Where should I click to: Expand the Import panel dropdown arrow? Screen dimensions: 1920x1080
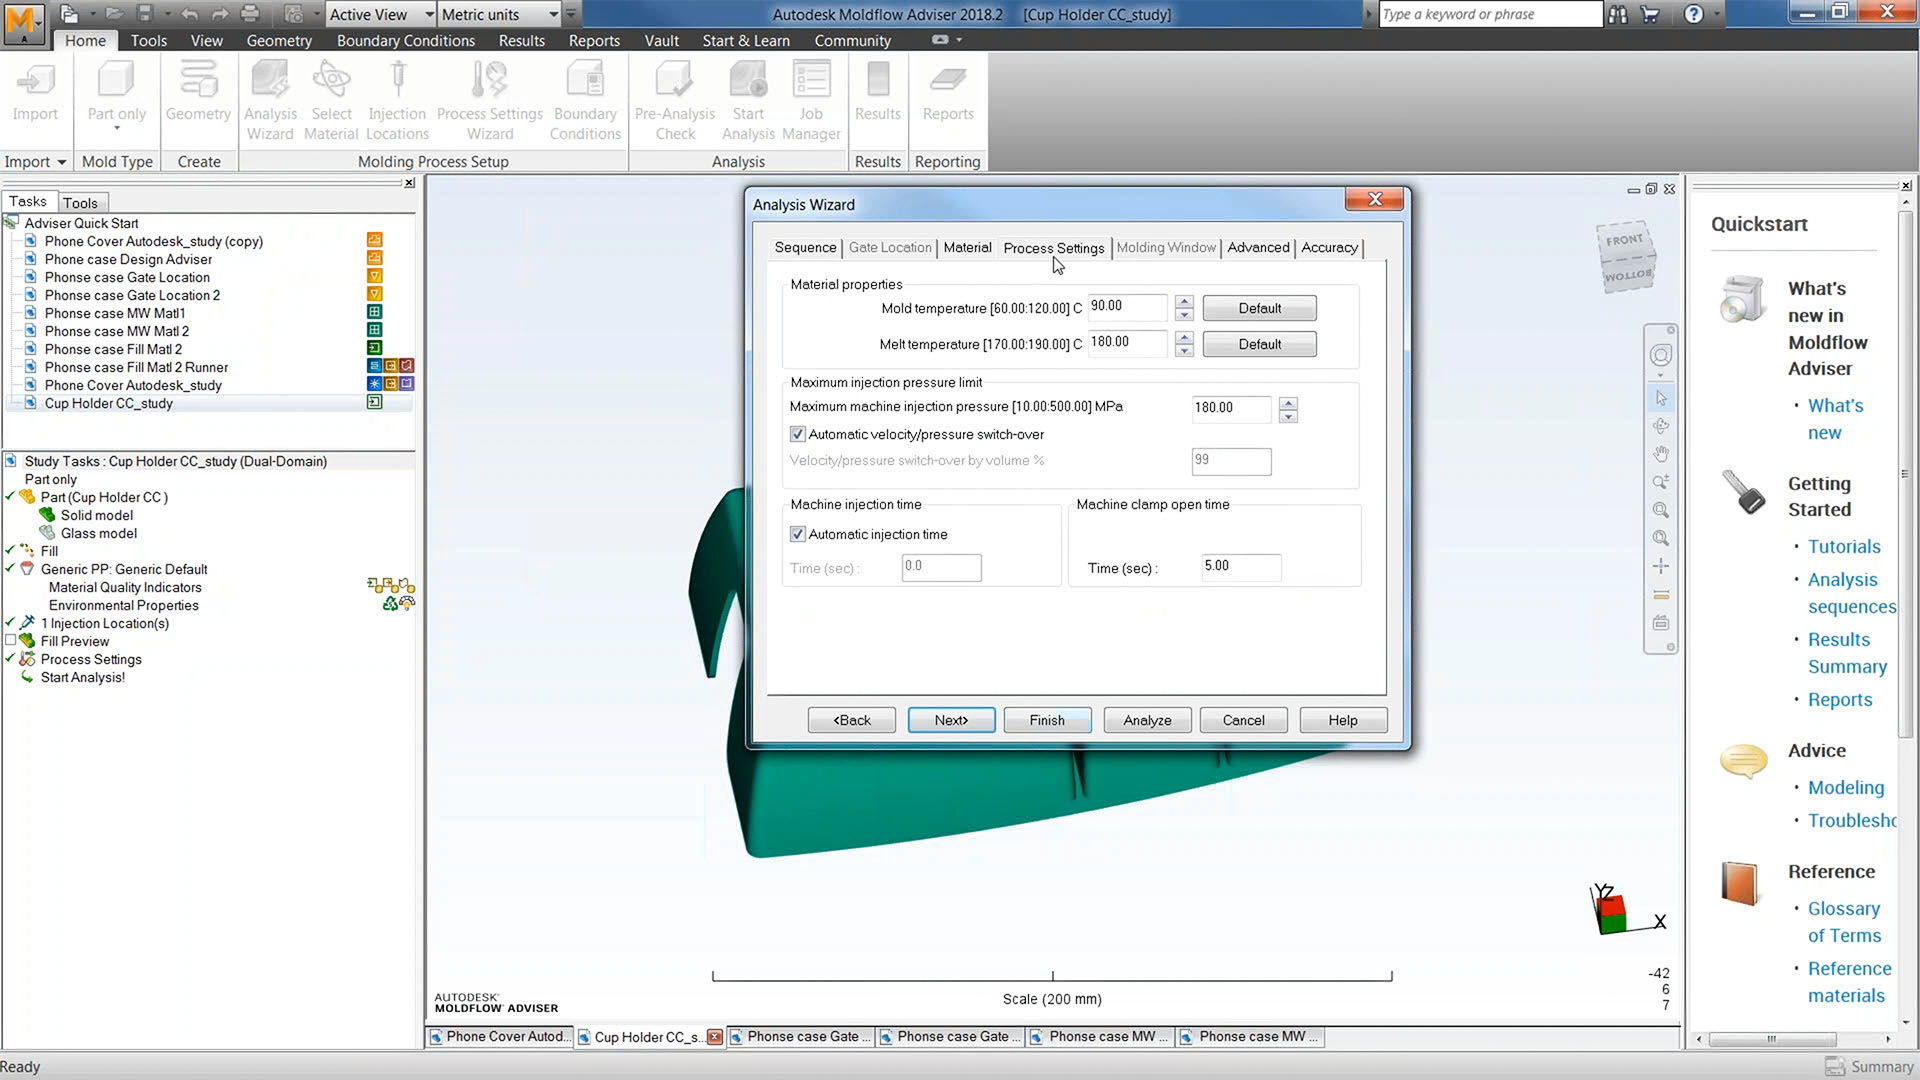(x=61, y=162)
